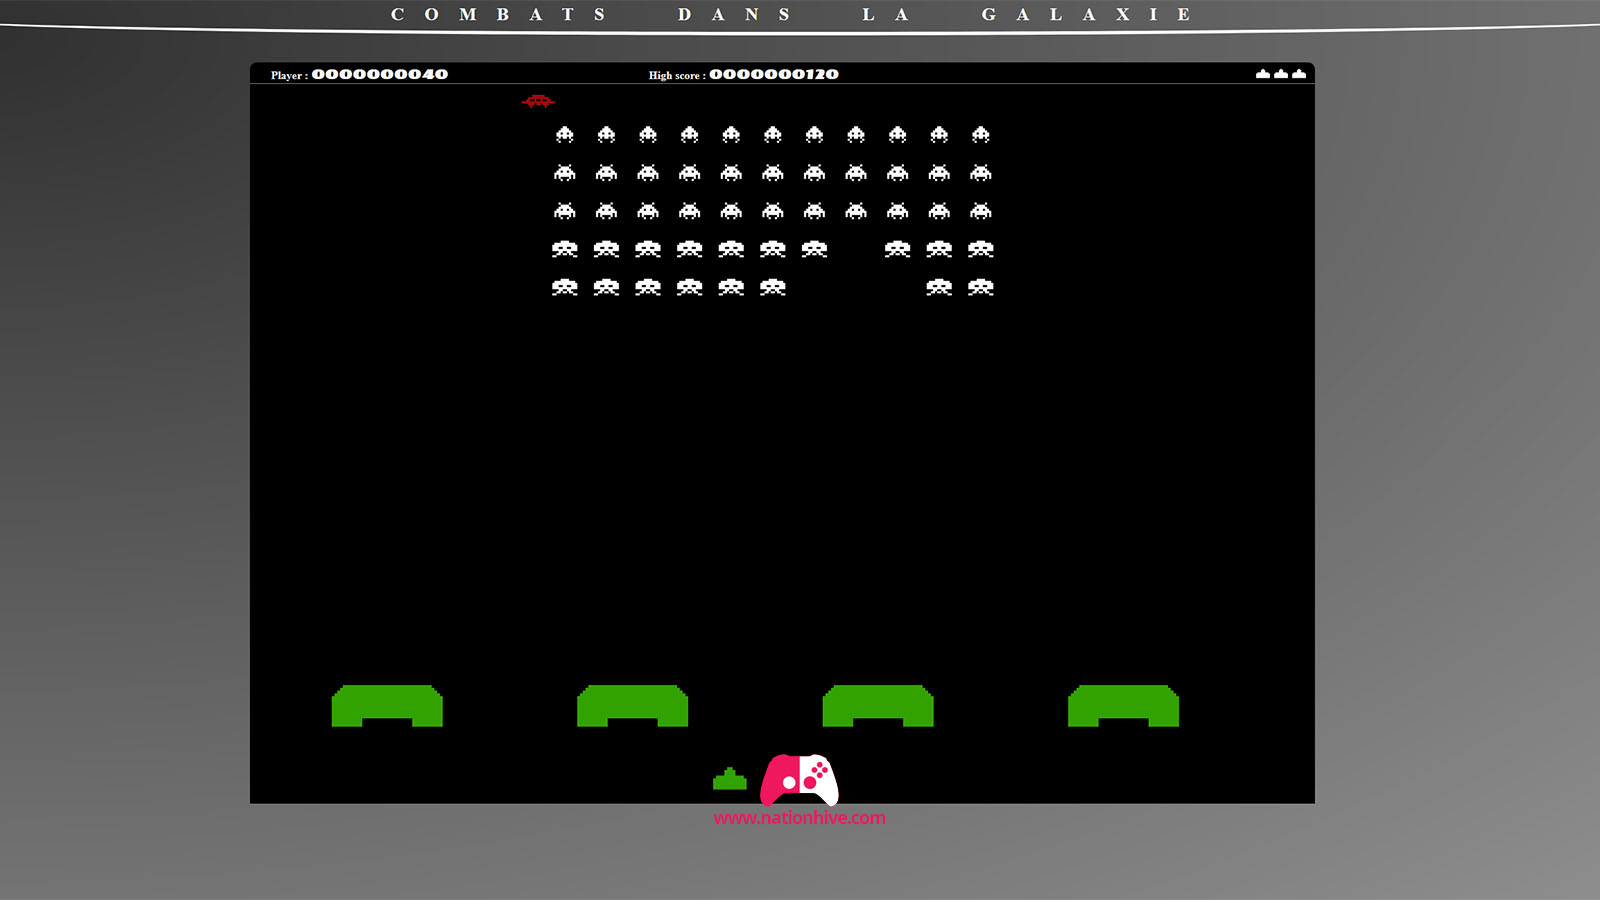Click the rightmost green shield bunker

click(1124, 706)
